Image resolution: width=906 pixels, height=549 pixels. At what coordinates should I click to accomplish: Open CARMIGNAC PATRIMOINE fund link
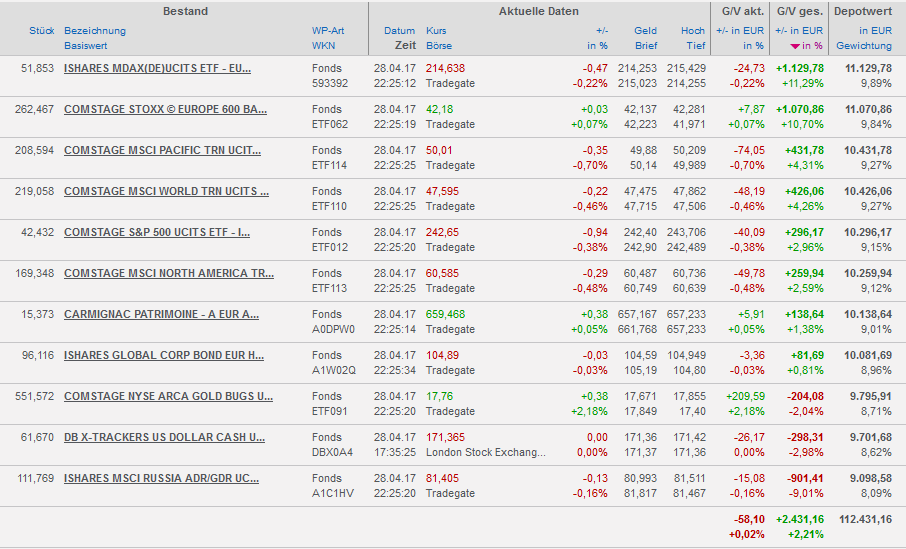161,314
